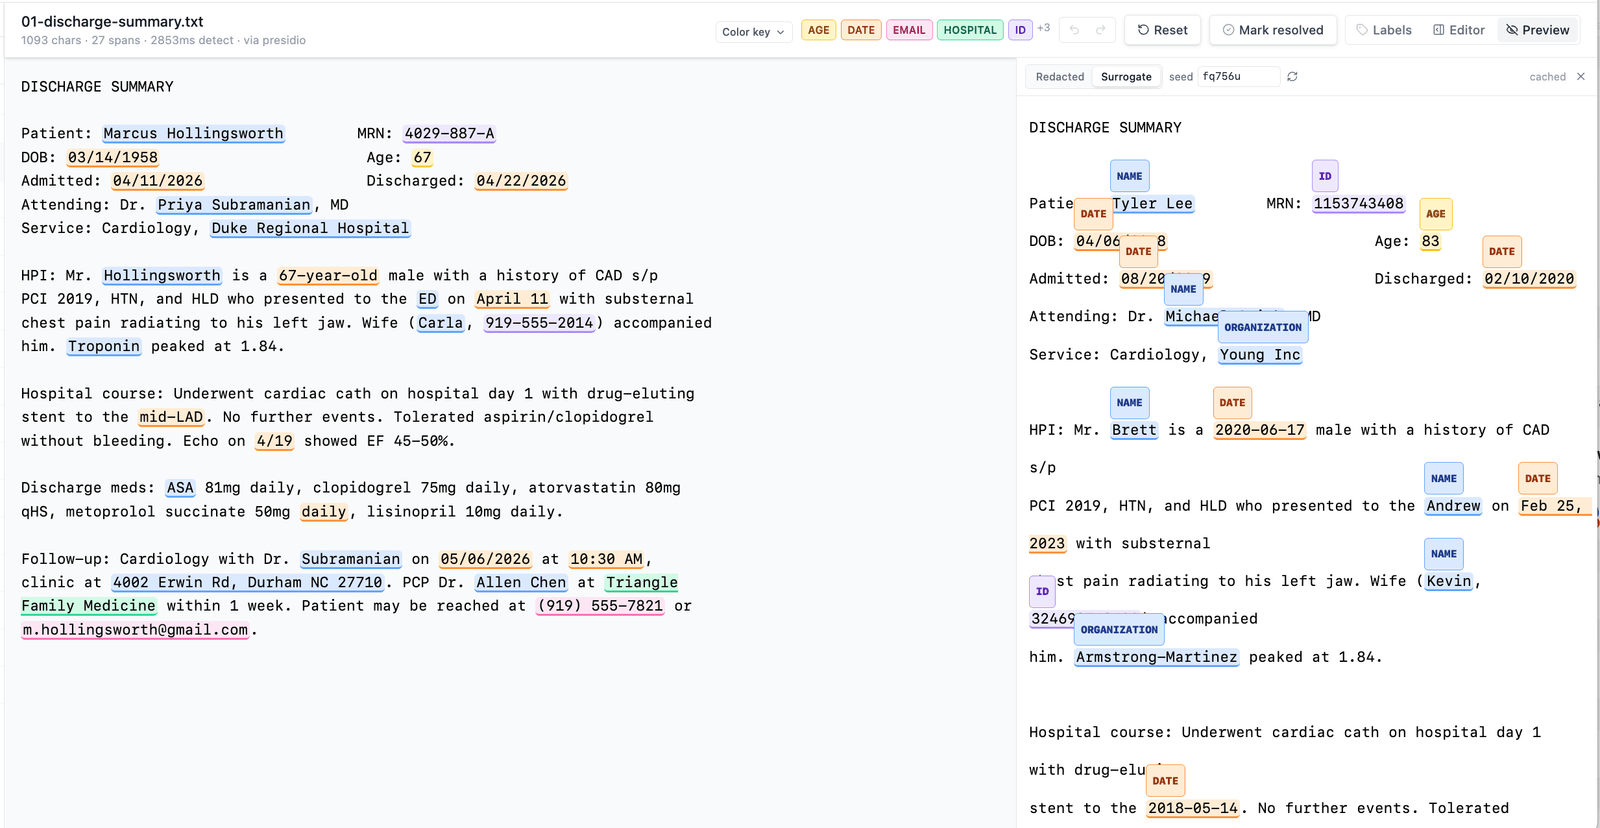Mark the document as resolved
Viewport: 1600px width, 828px height.
click(x=1273, y=30)
